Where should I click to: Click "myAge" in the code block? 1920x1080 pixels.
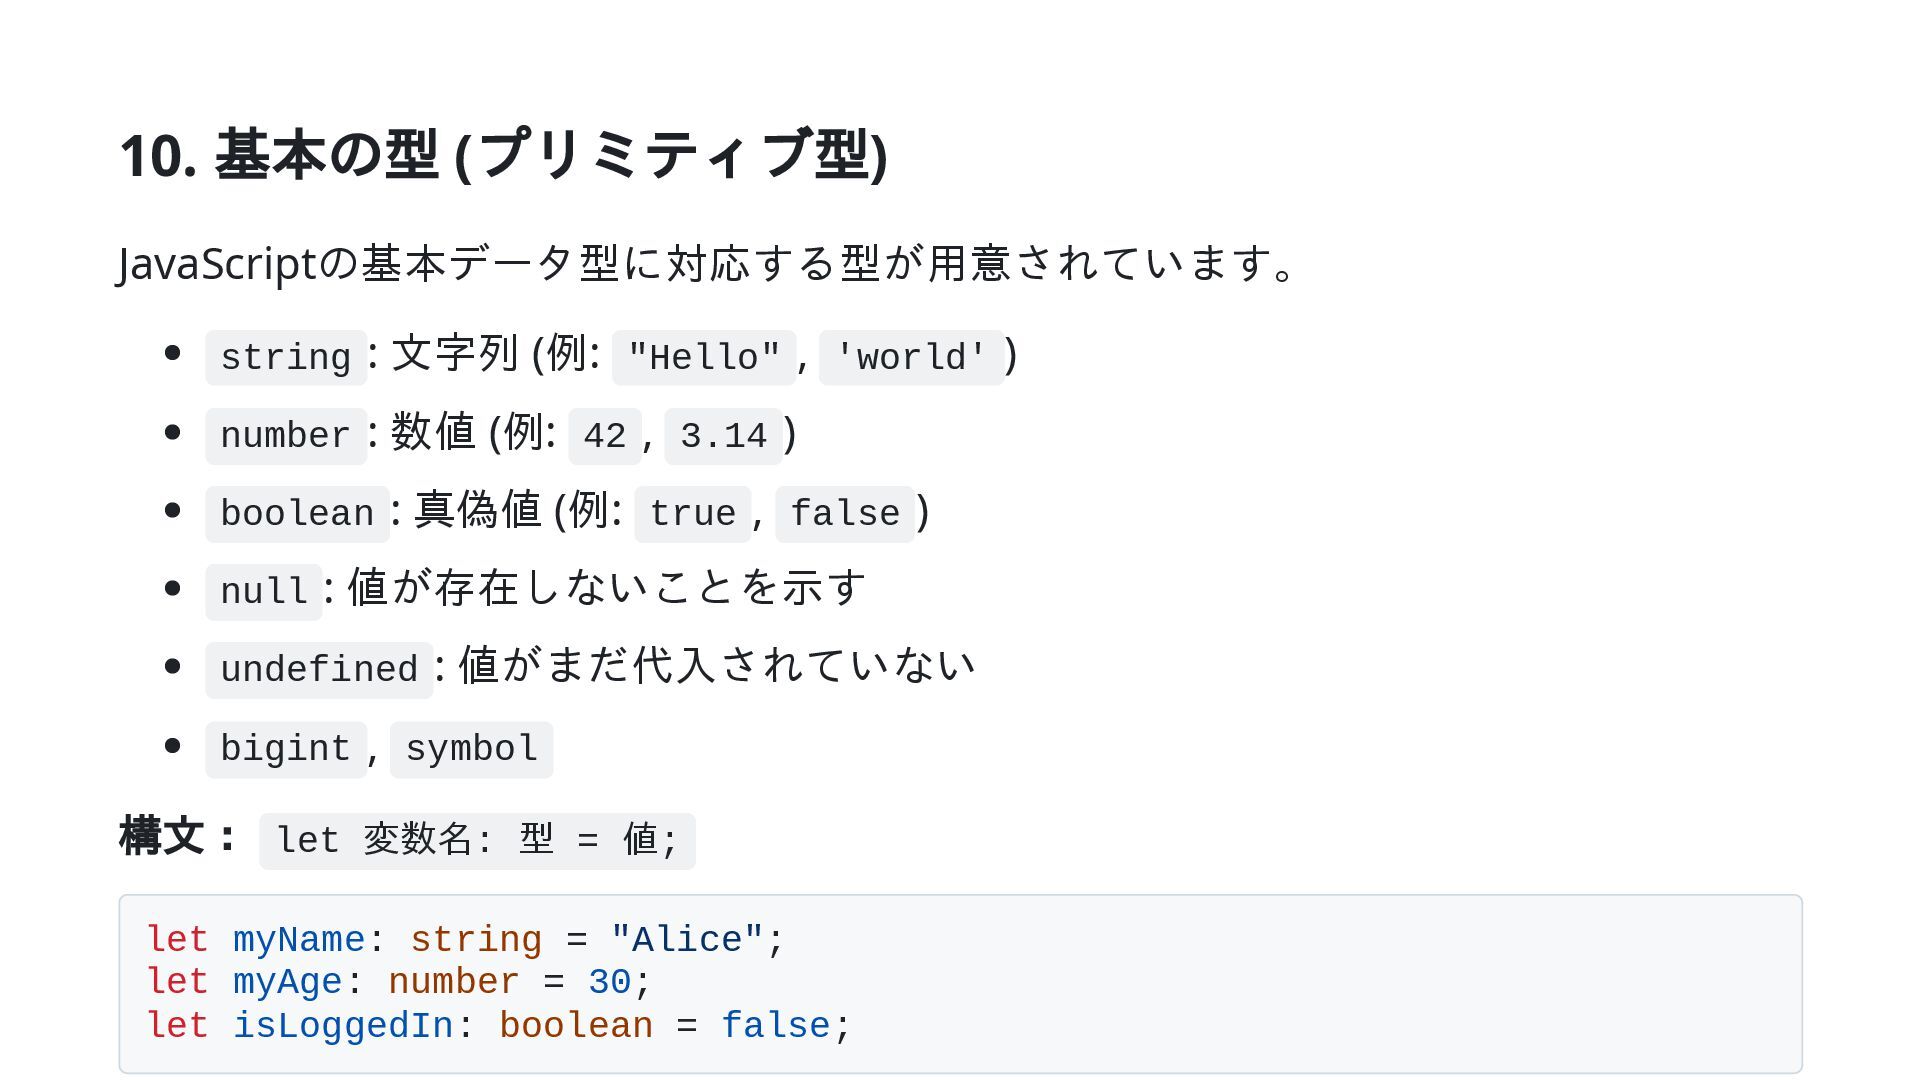click(288, 982)
